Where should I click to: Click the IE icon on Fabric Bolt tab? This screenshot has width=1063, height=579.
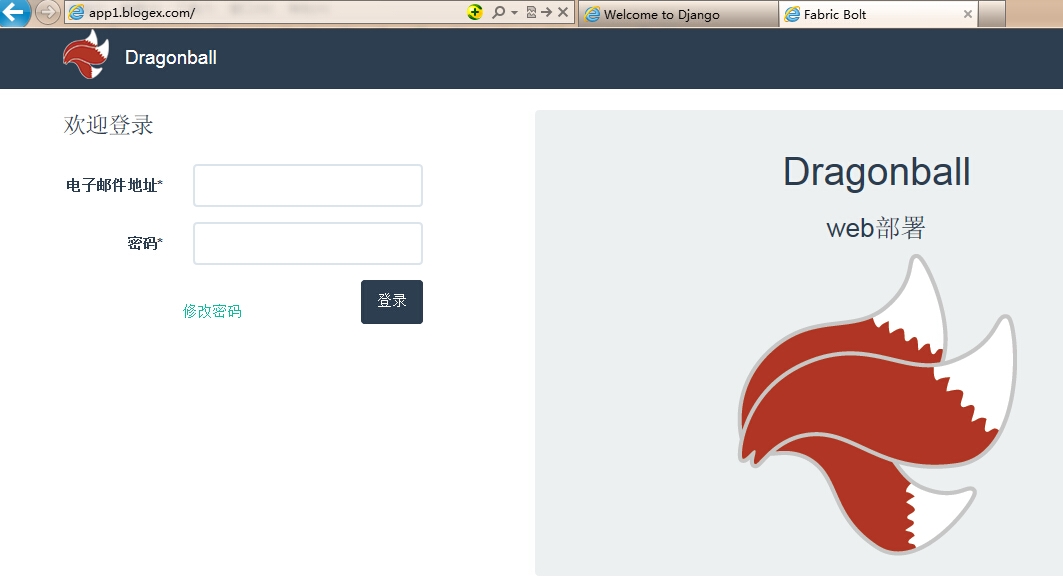point(792,14)
